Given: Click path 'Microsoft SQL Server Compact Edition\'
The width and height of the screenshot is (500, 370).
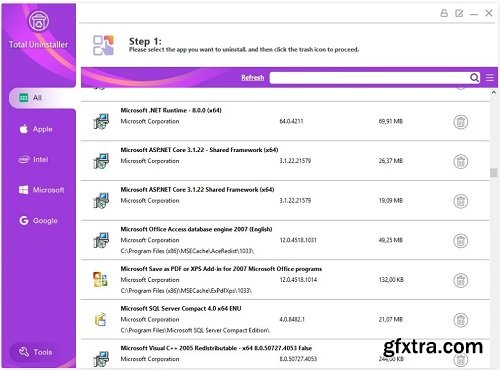Looking at the screenshot, I should (x=195, y=331).
